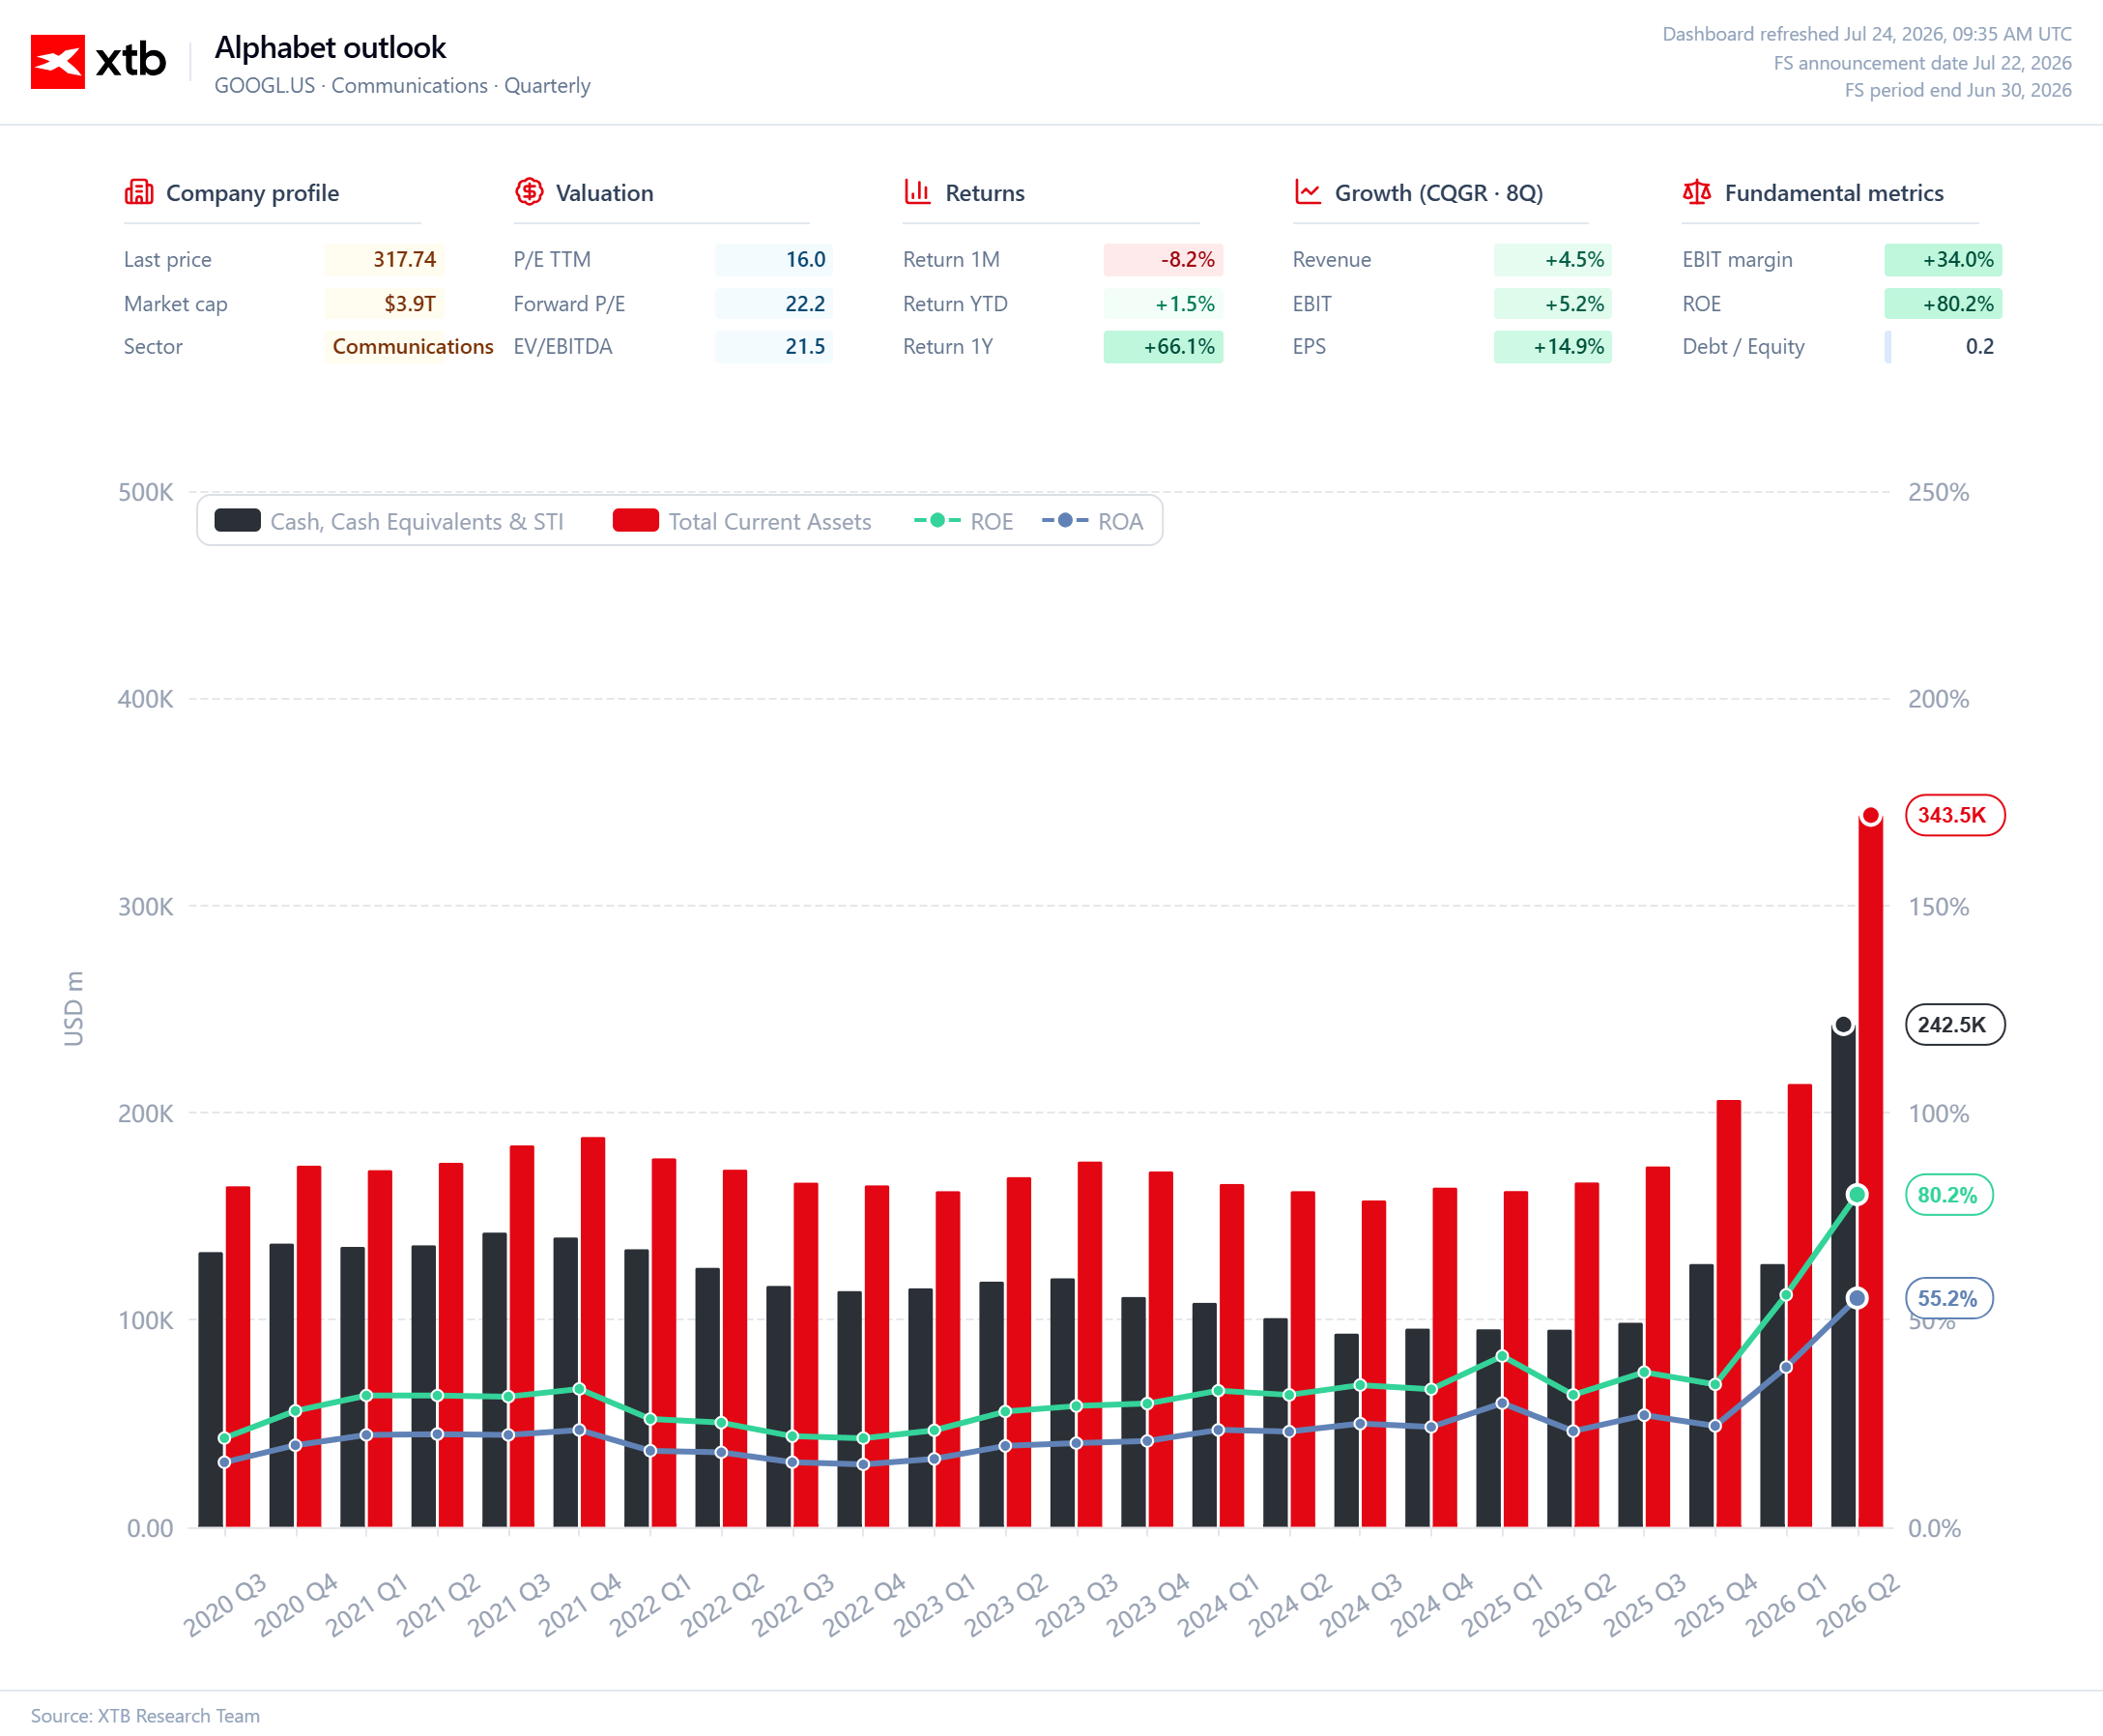Click the 55.2% blue ROA label
This screenshot has height=1736, width=2103.
coord(1948,1299)
